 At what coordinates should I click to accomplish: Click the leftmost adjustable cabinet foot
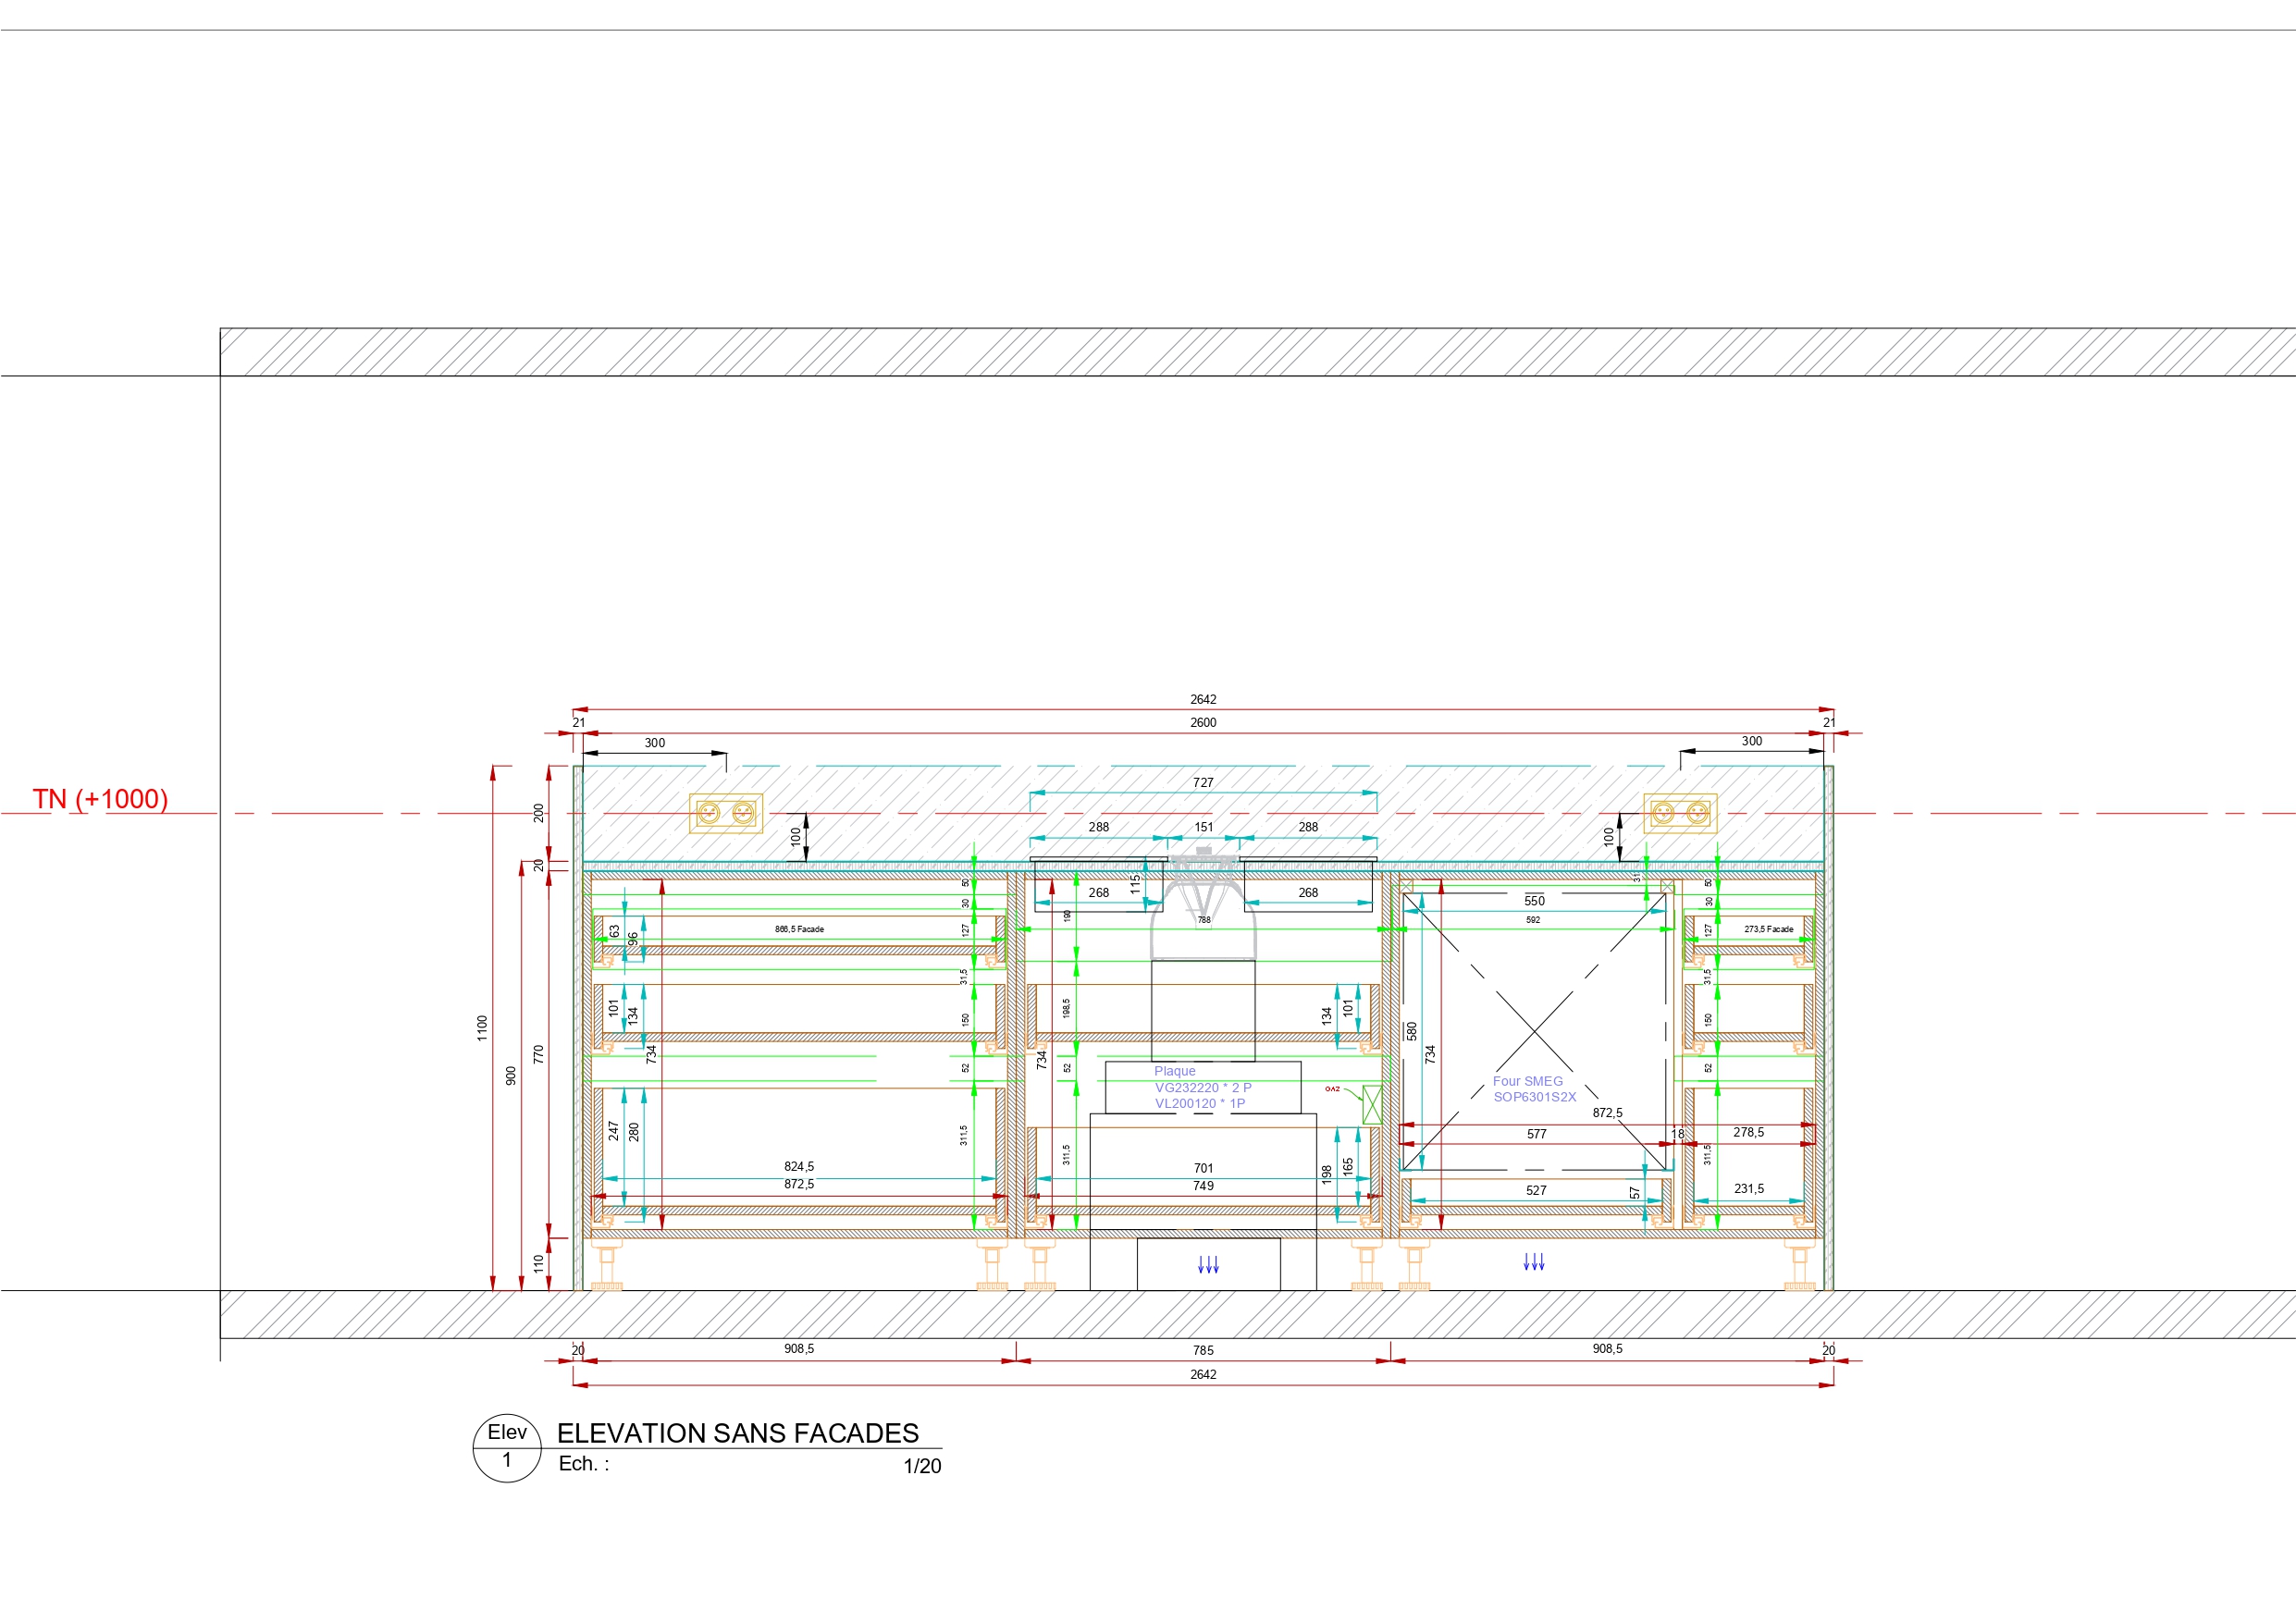[606, 1266]
